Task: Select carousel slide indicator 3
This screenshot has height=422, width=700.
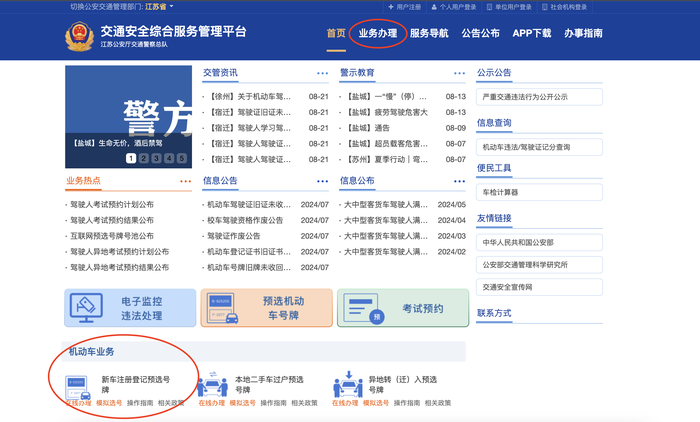Action: pyautogui.click(x=156, y=158)
